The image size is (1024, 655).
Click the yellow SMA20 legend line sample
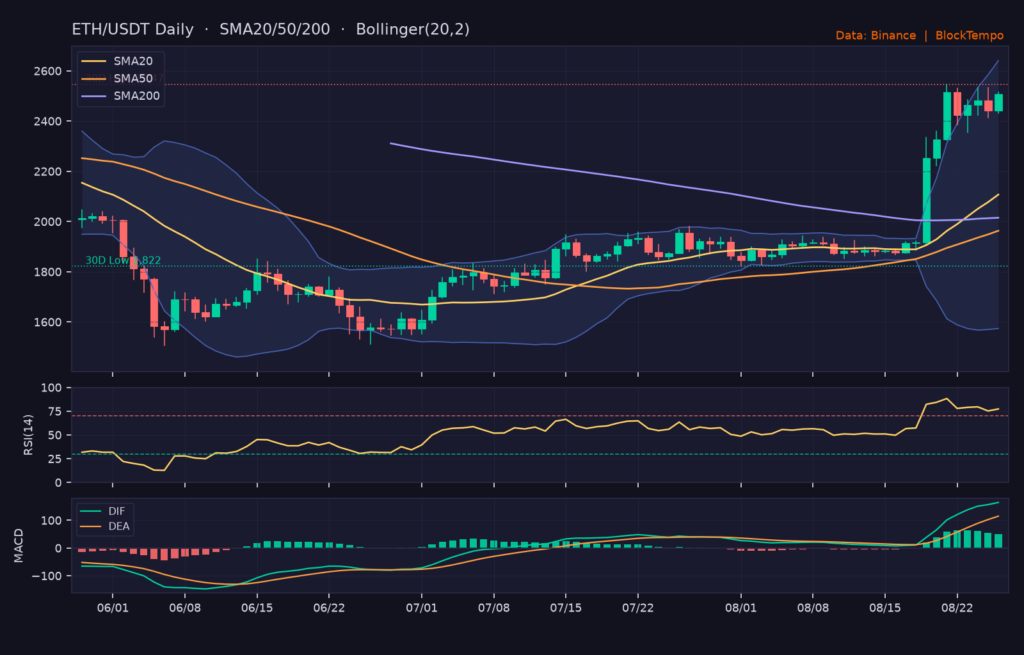93,61
